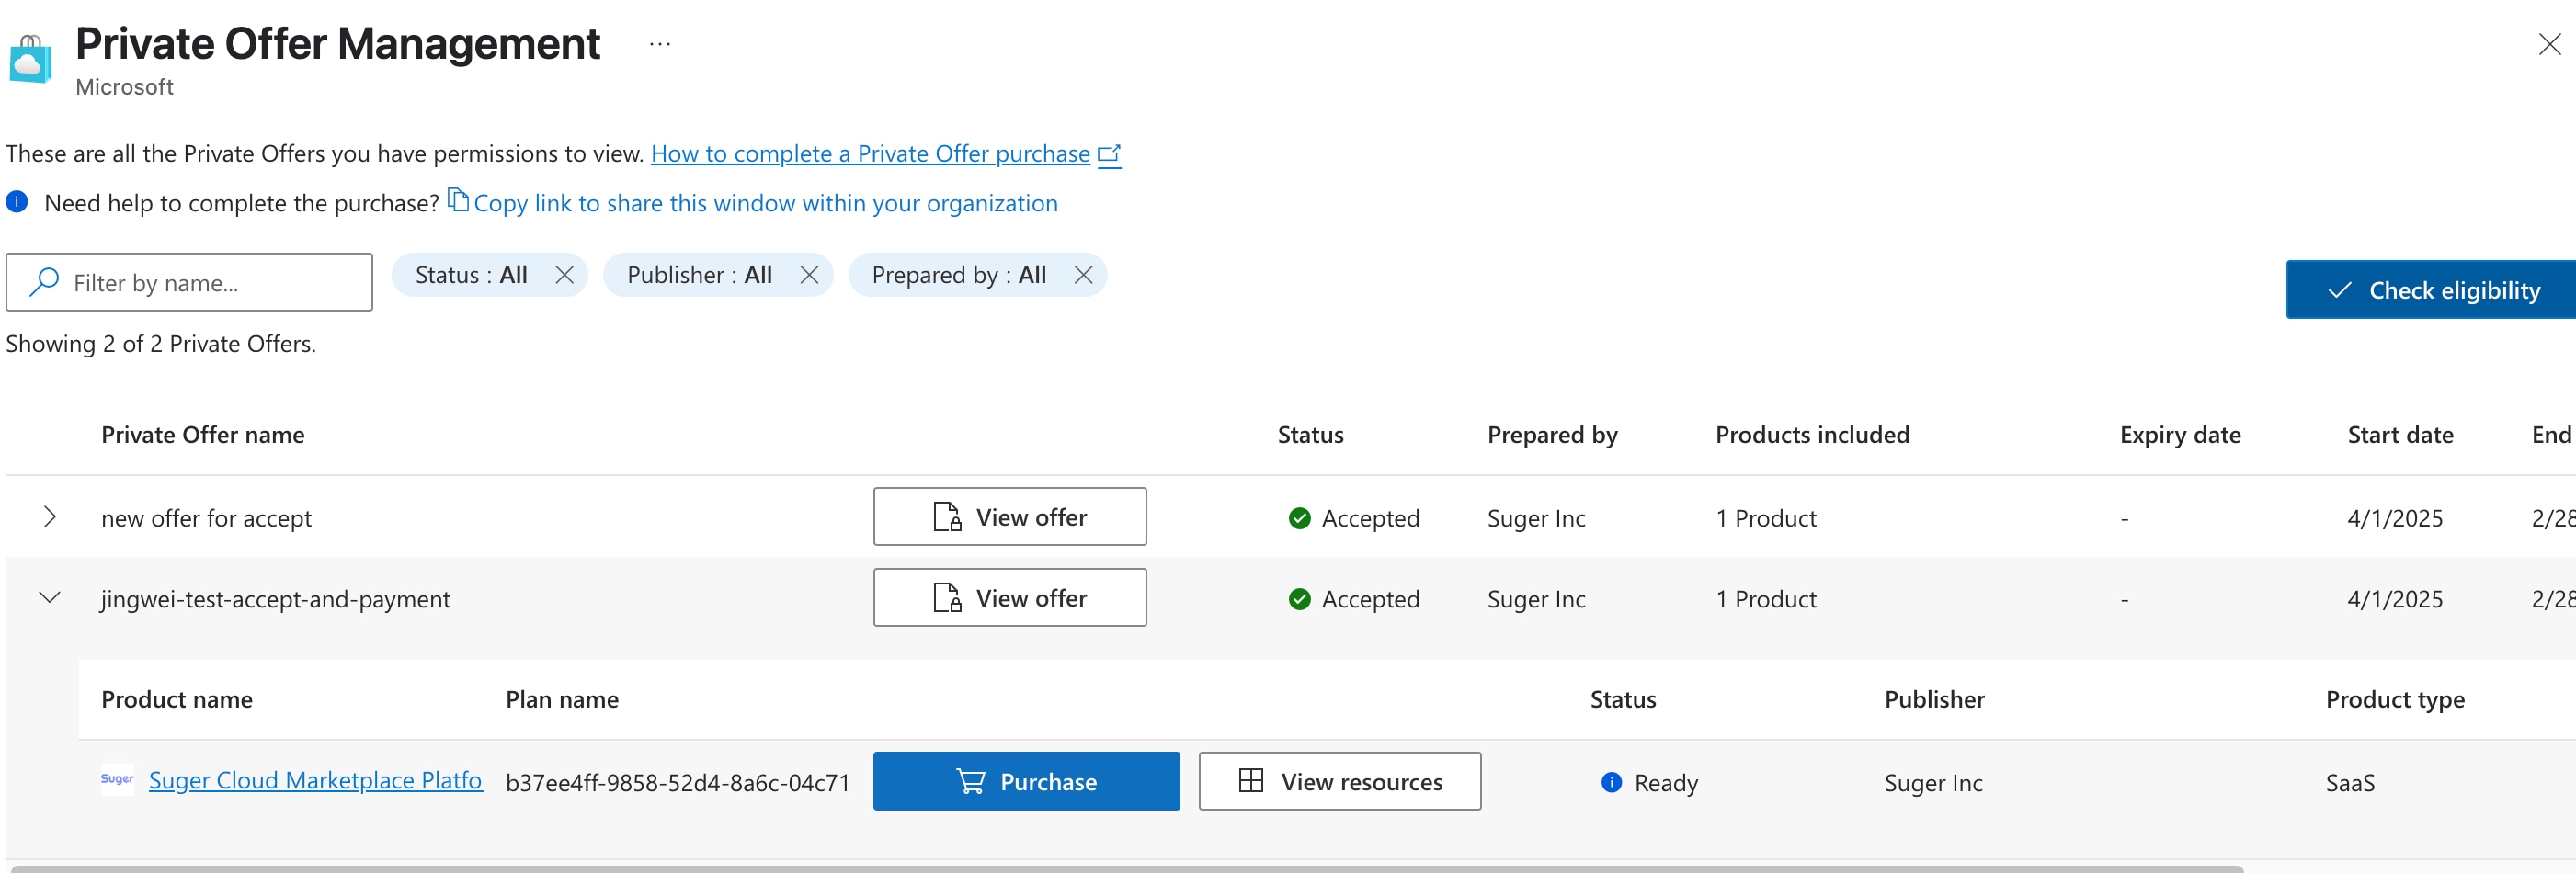Sort by the 'Private Offer name' column header
Image resolution: width=2576 pixels, height=873 pixels.
[x=203, y=435]
